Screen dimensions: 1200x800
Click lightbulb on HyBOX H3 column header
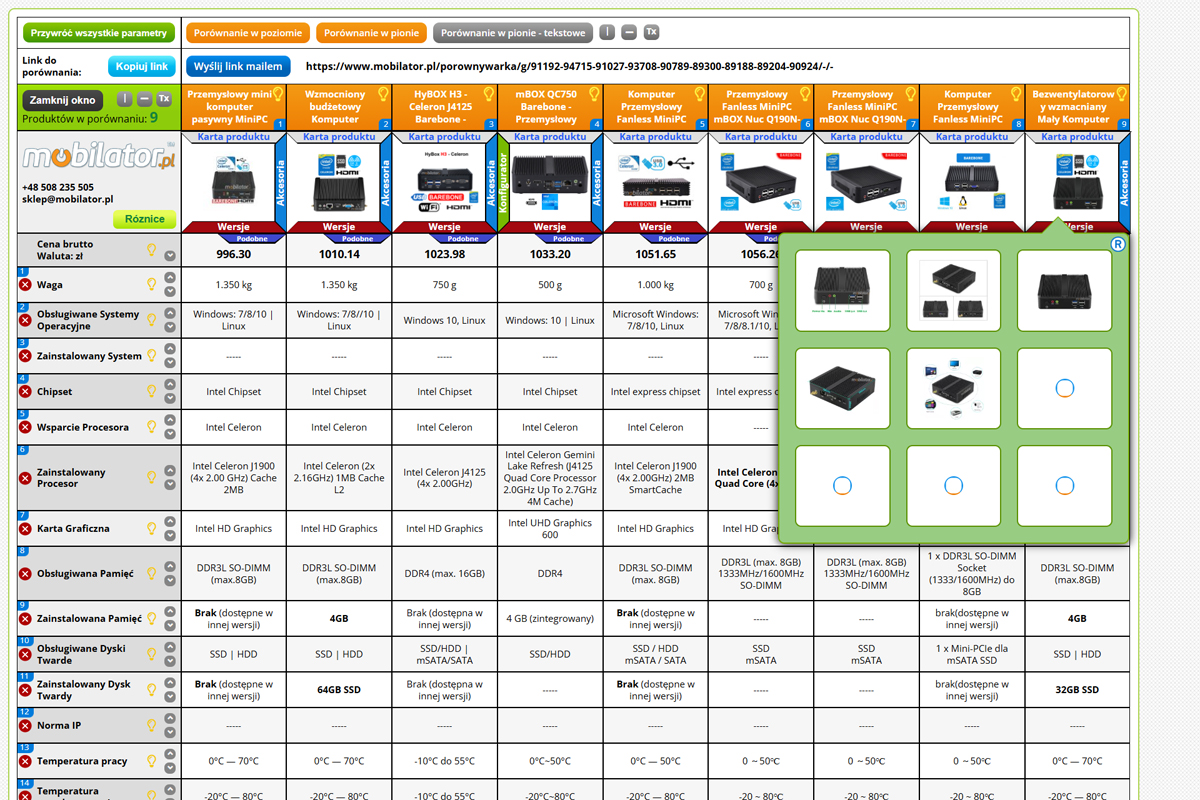[488, 94]
